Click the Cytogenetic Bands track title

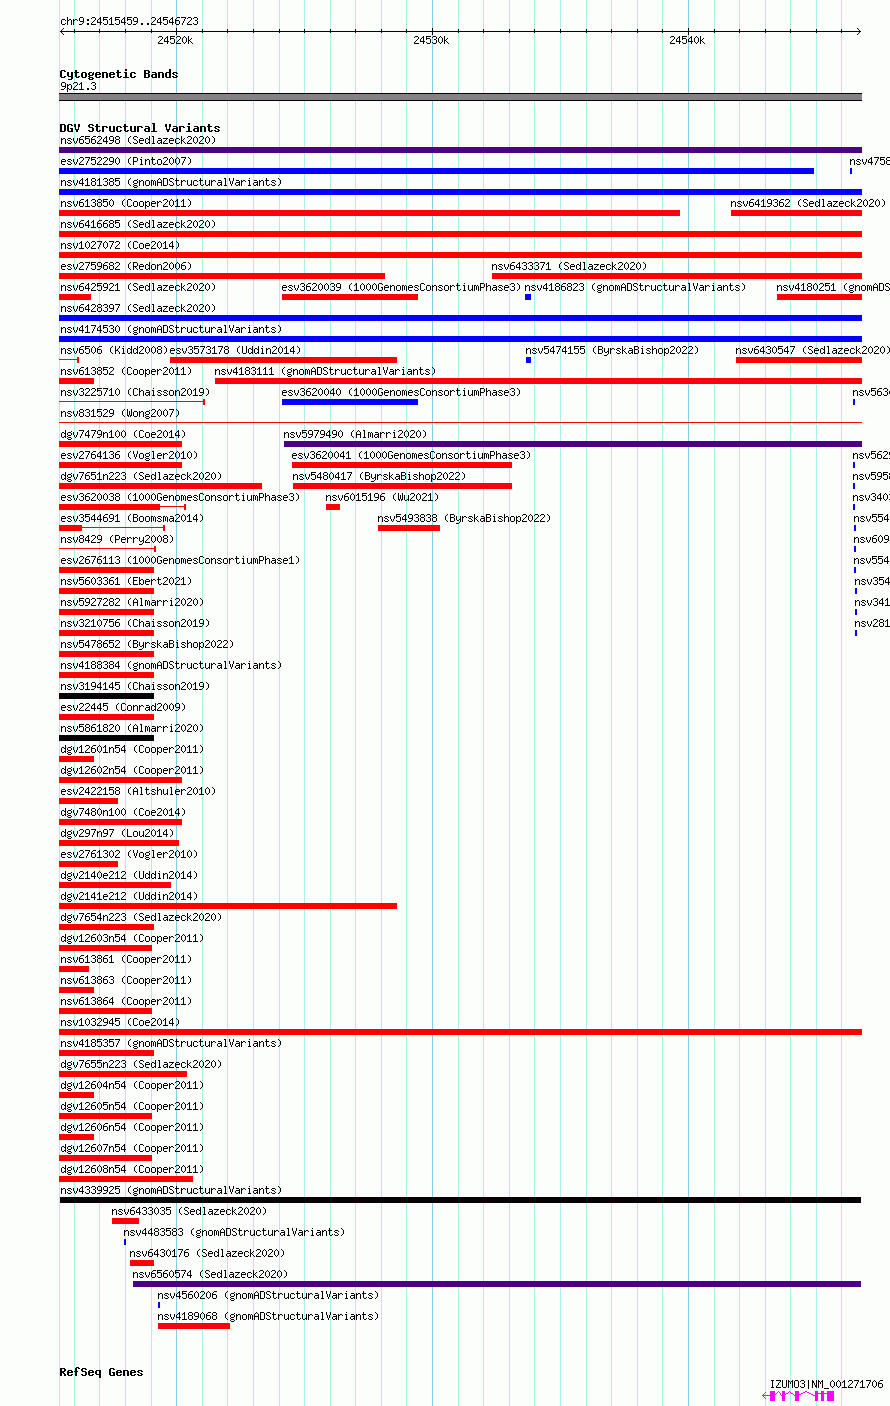click(119, 74)
